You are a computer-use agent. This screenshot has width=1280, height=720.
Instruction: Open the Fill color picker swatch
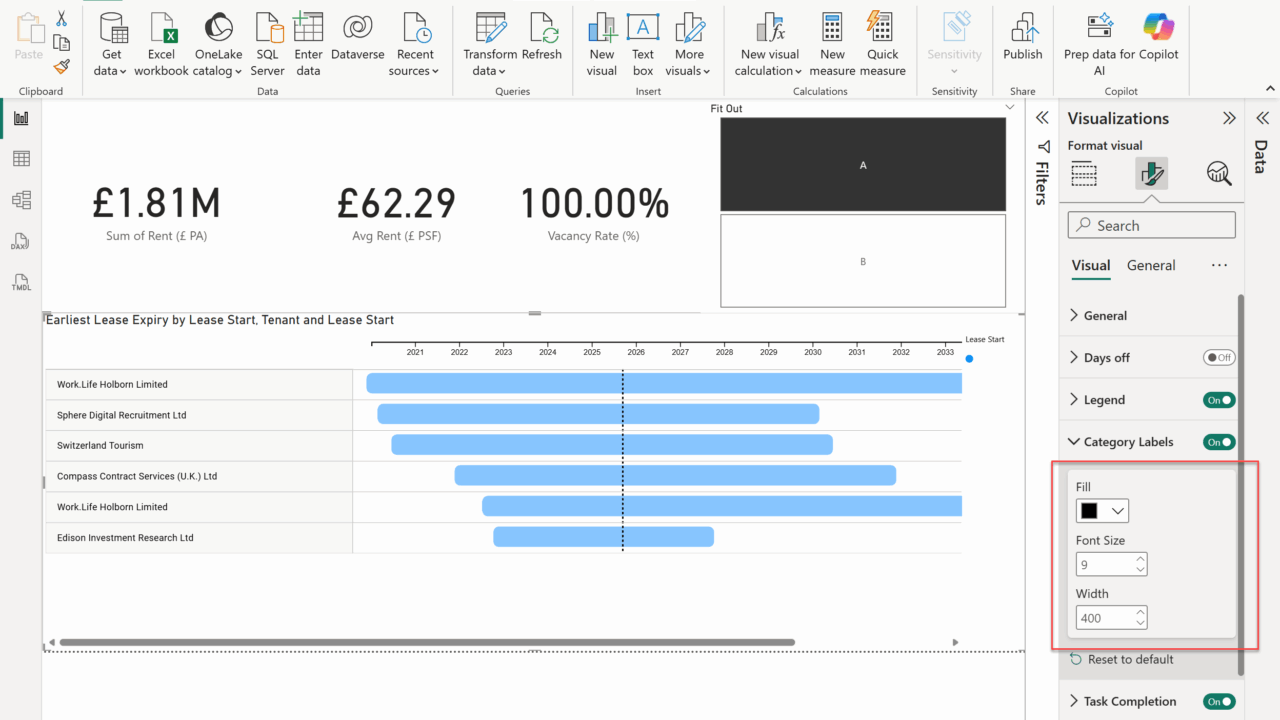[1102, 511]
